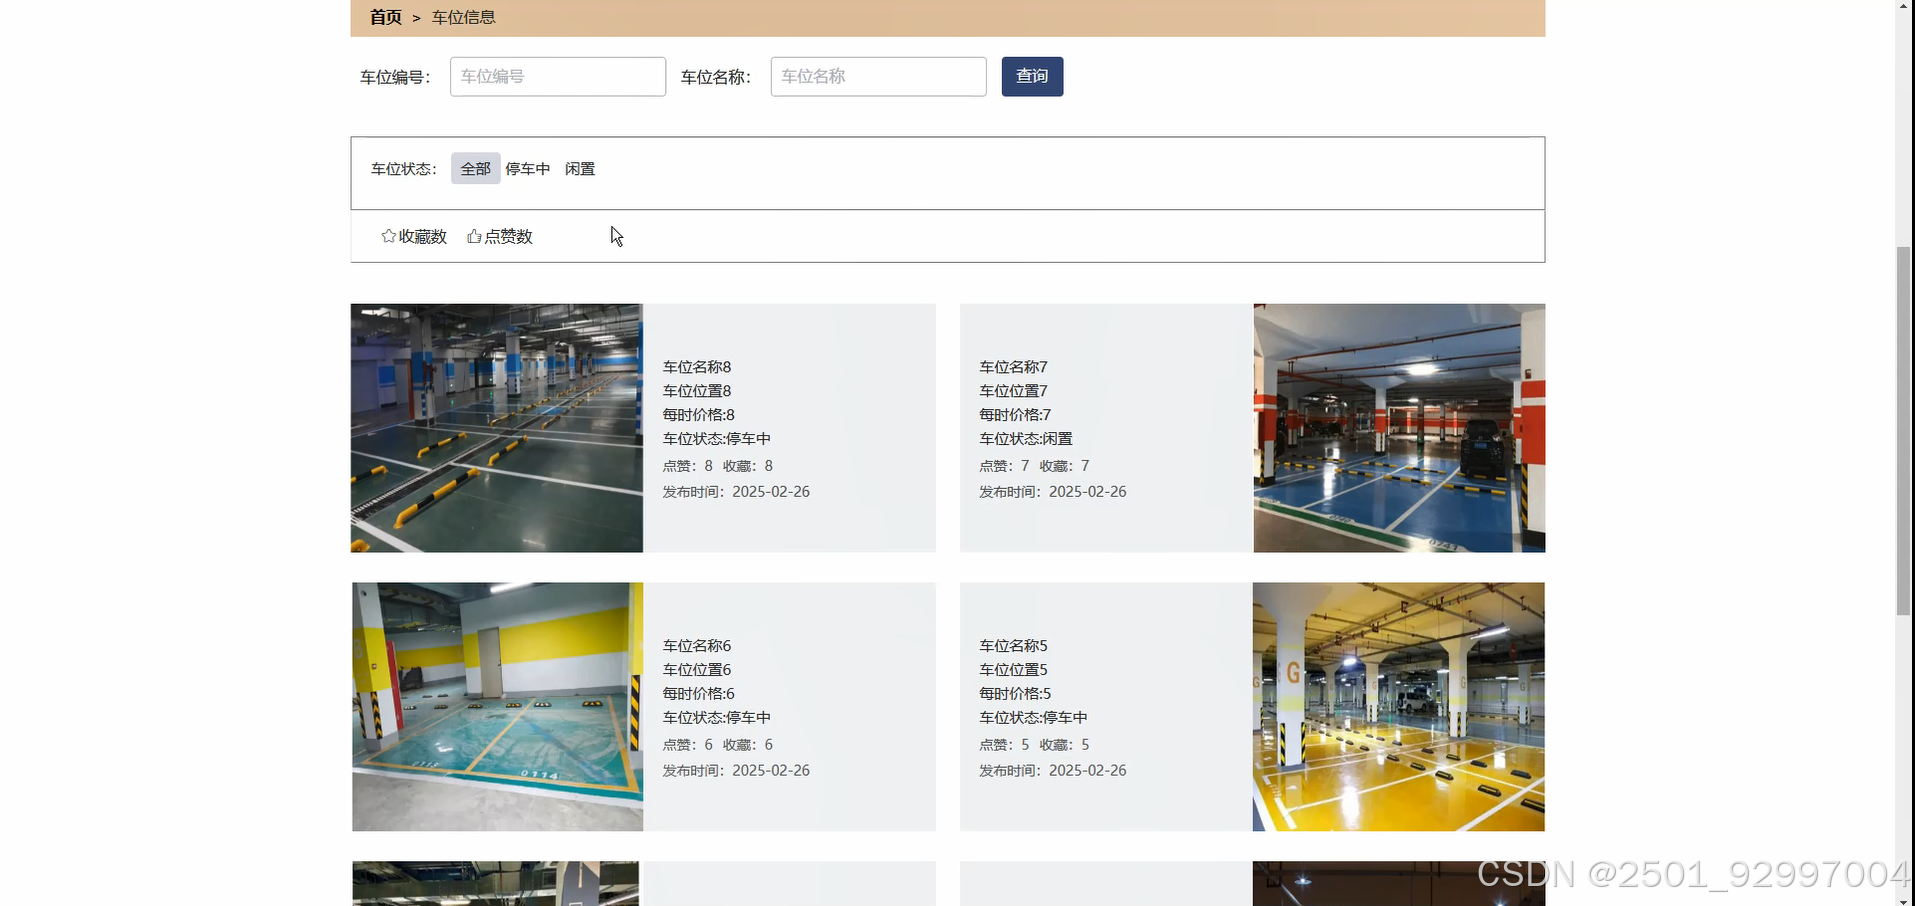Click the 每时价格:6 text

click(699, 694)
